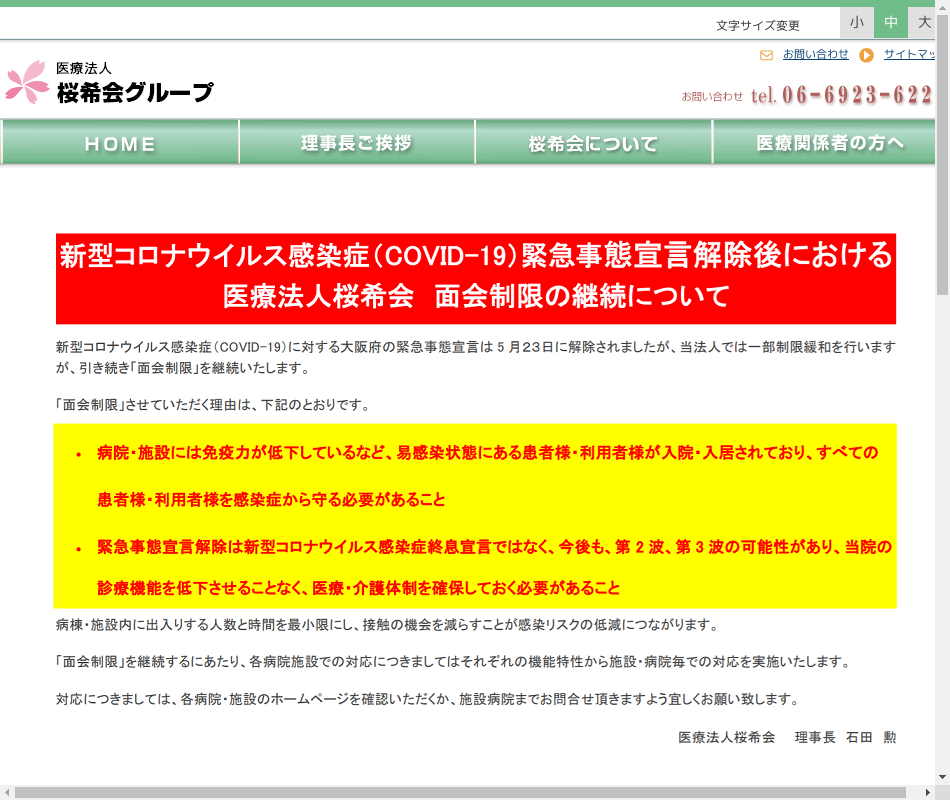Click the telephone number in the header
Viewport: 950px width, 800px height.
pyautogui.click(x=841, y=95)
